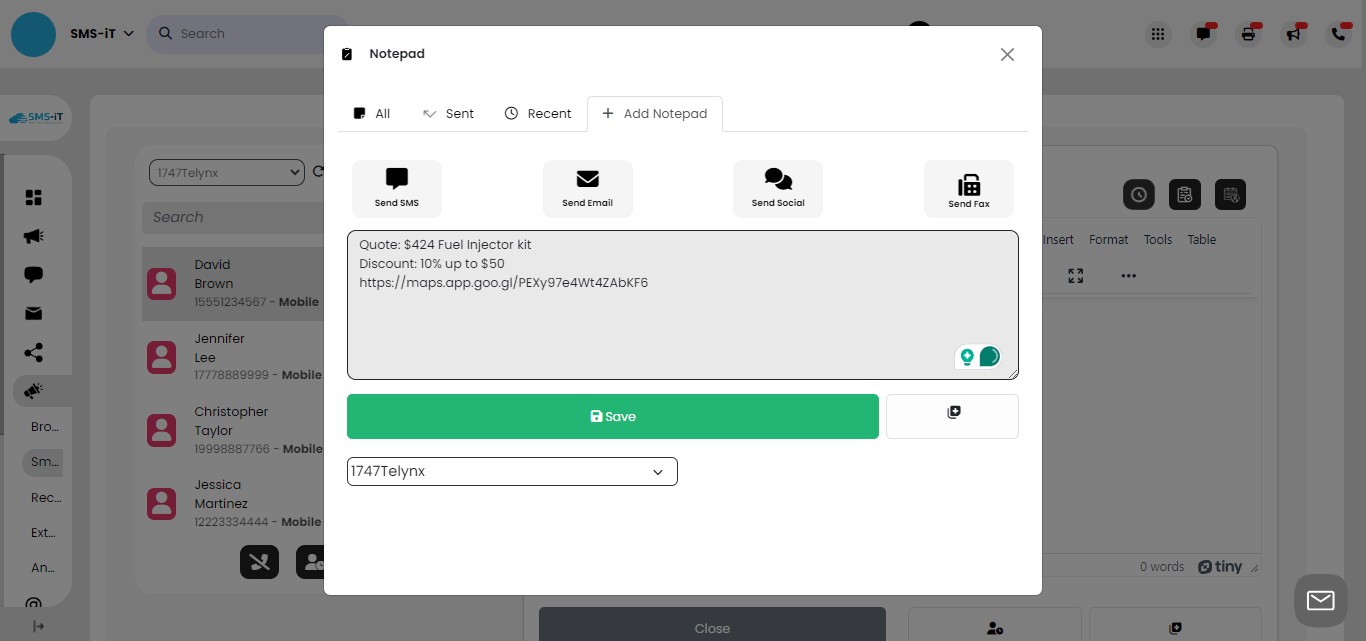Click the chat messages icon in the top bar
This screenshot has width=1366, height=641.
click(x=1202, y=33)
